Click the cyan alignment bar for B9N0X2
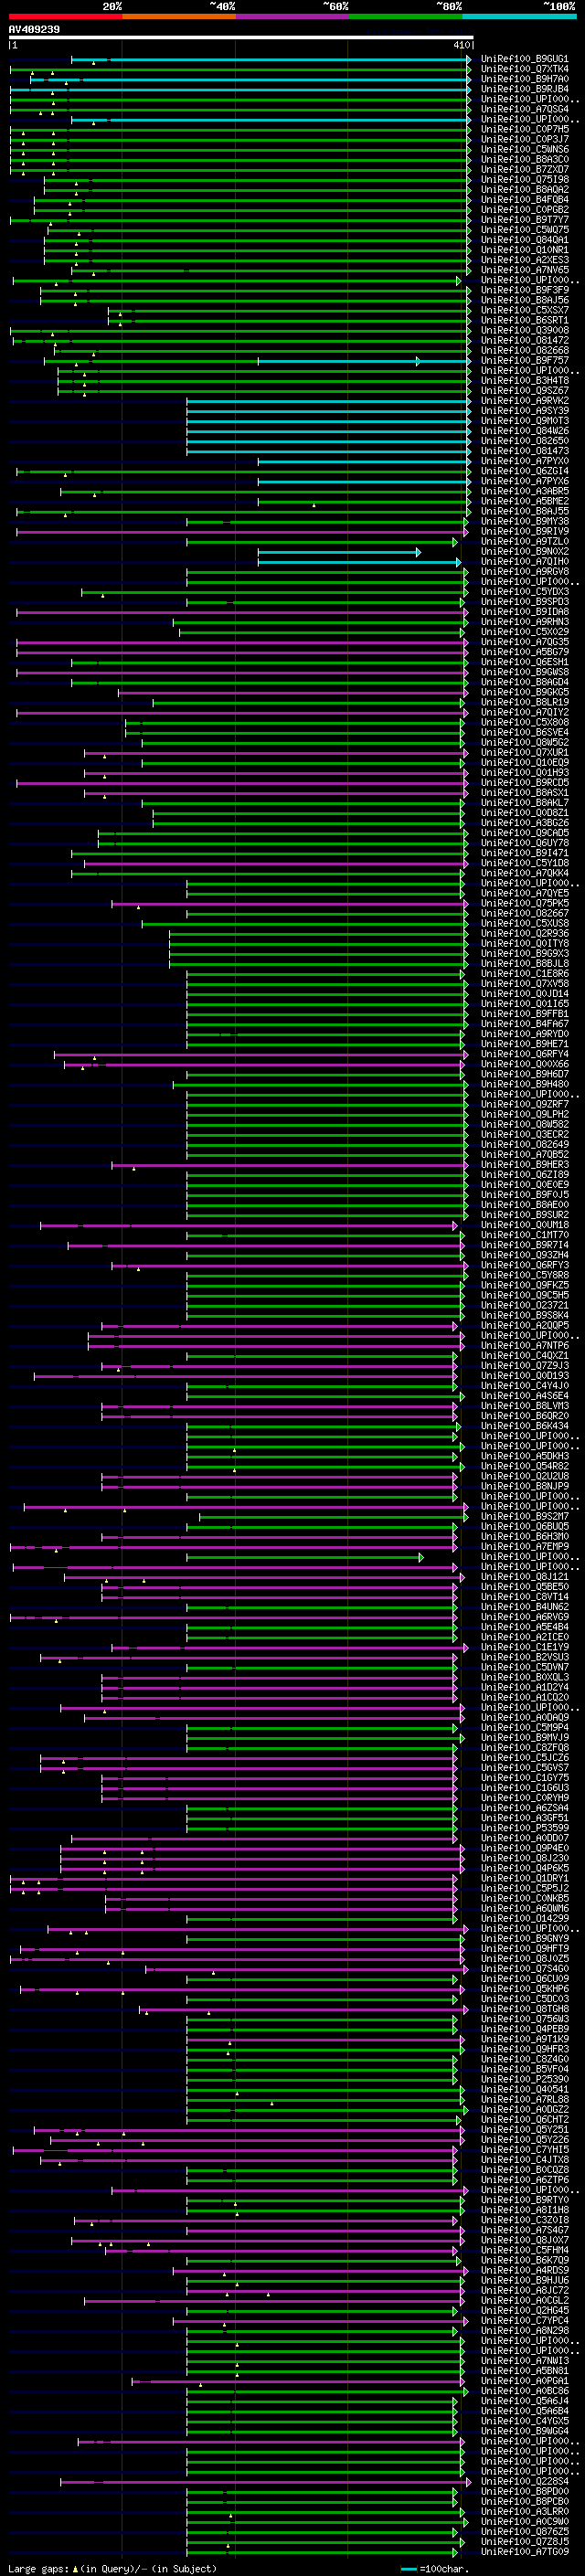 coord(339,552)
